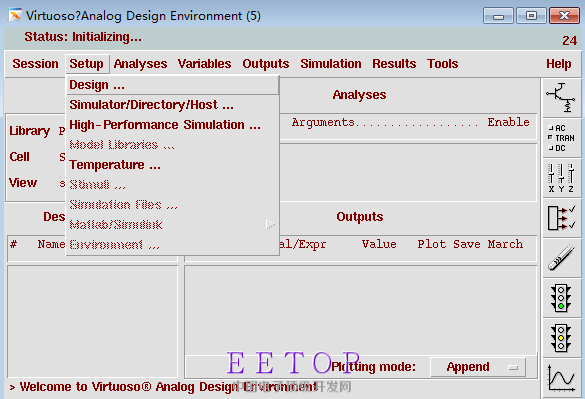585x399 pixels.
Task: Select Temperature ... in the Setup menu
Action: (x=172, y=165)
